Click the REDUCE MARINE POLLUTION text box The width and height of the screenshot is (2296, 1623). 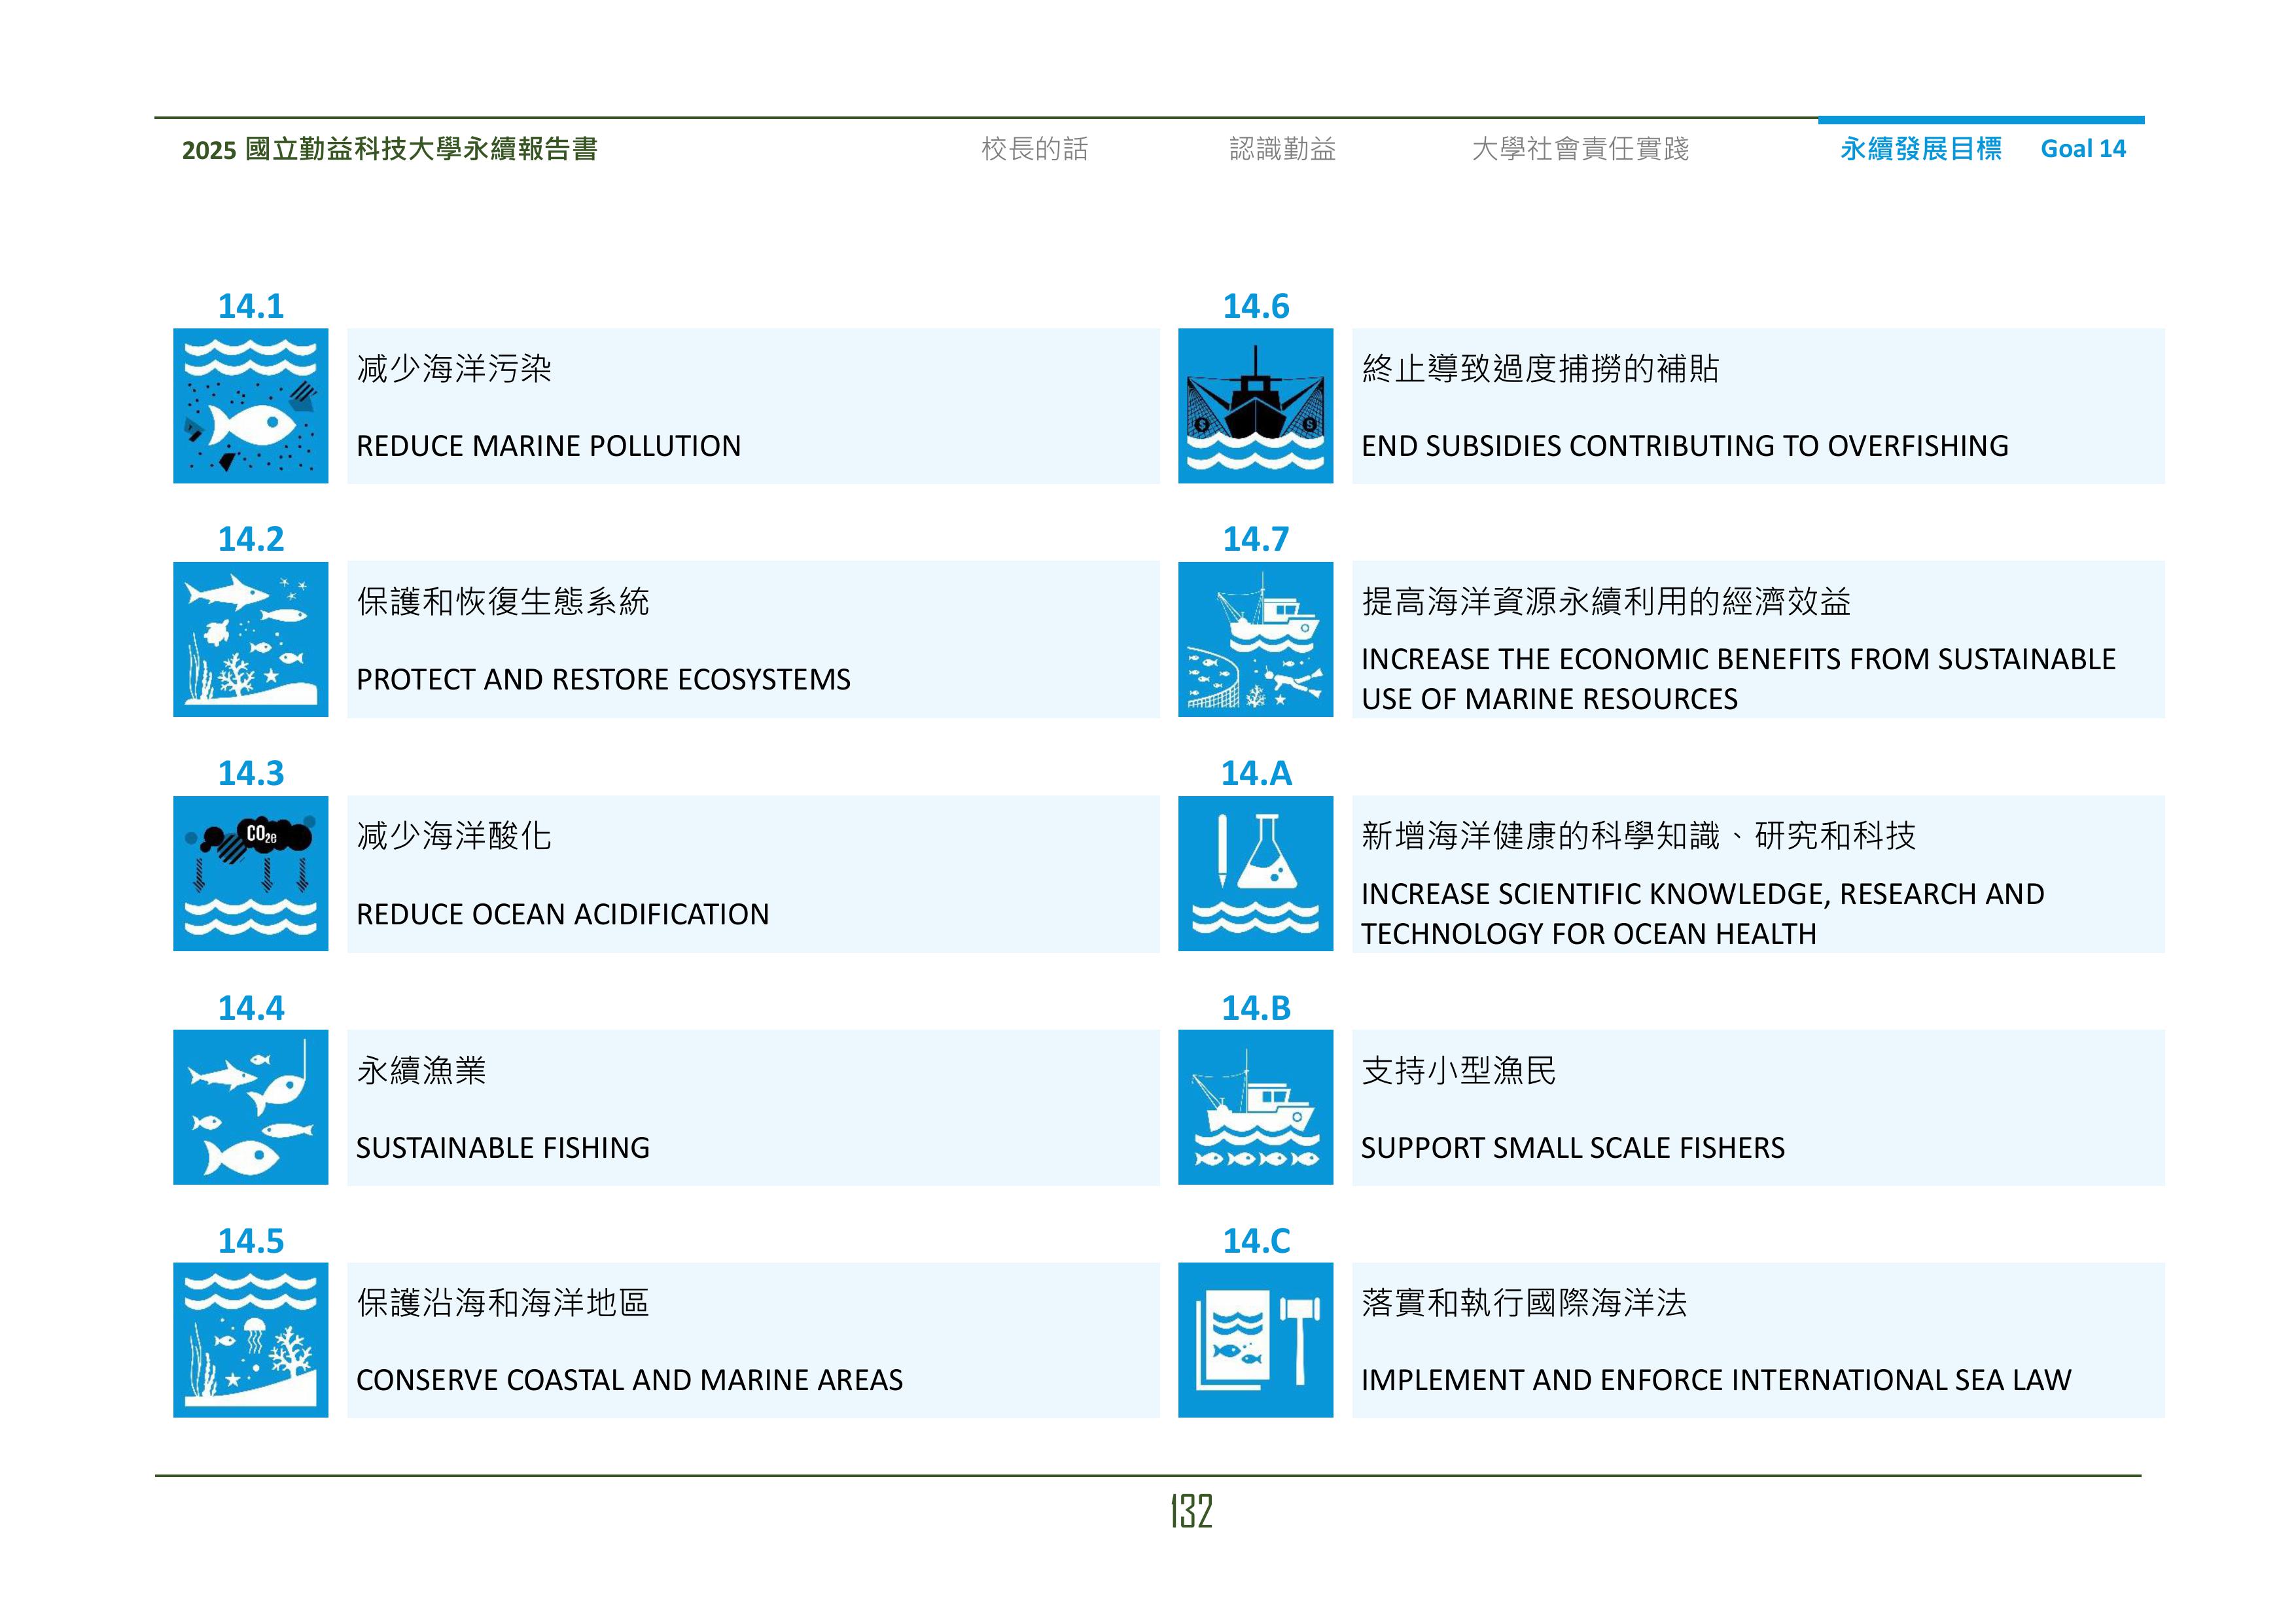coord(548,446)
